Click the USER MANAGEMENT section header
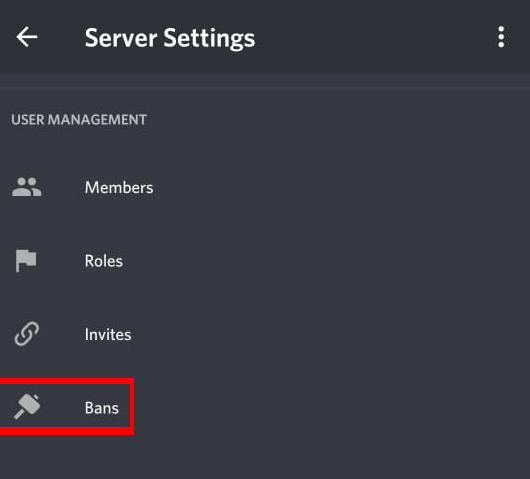 [x=79, y=120]
